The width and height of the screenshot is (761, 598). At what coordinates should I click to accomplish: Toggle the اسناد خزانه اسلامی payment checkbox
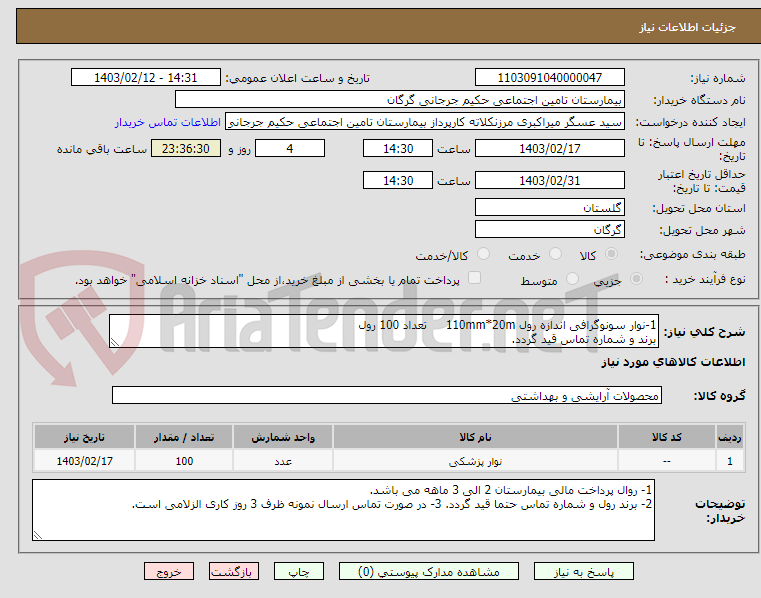tap(474, 278)
